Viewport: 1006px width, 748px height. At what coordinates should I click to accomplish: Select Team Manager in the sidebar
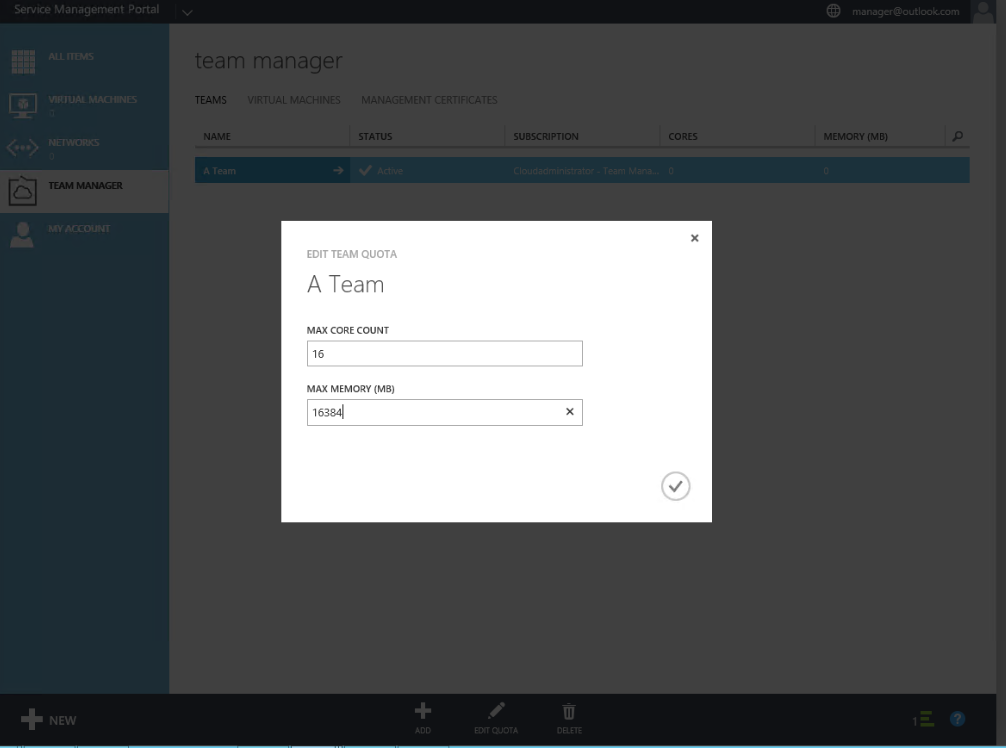84,186
